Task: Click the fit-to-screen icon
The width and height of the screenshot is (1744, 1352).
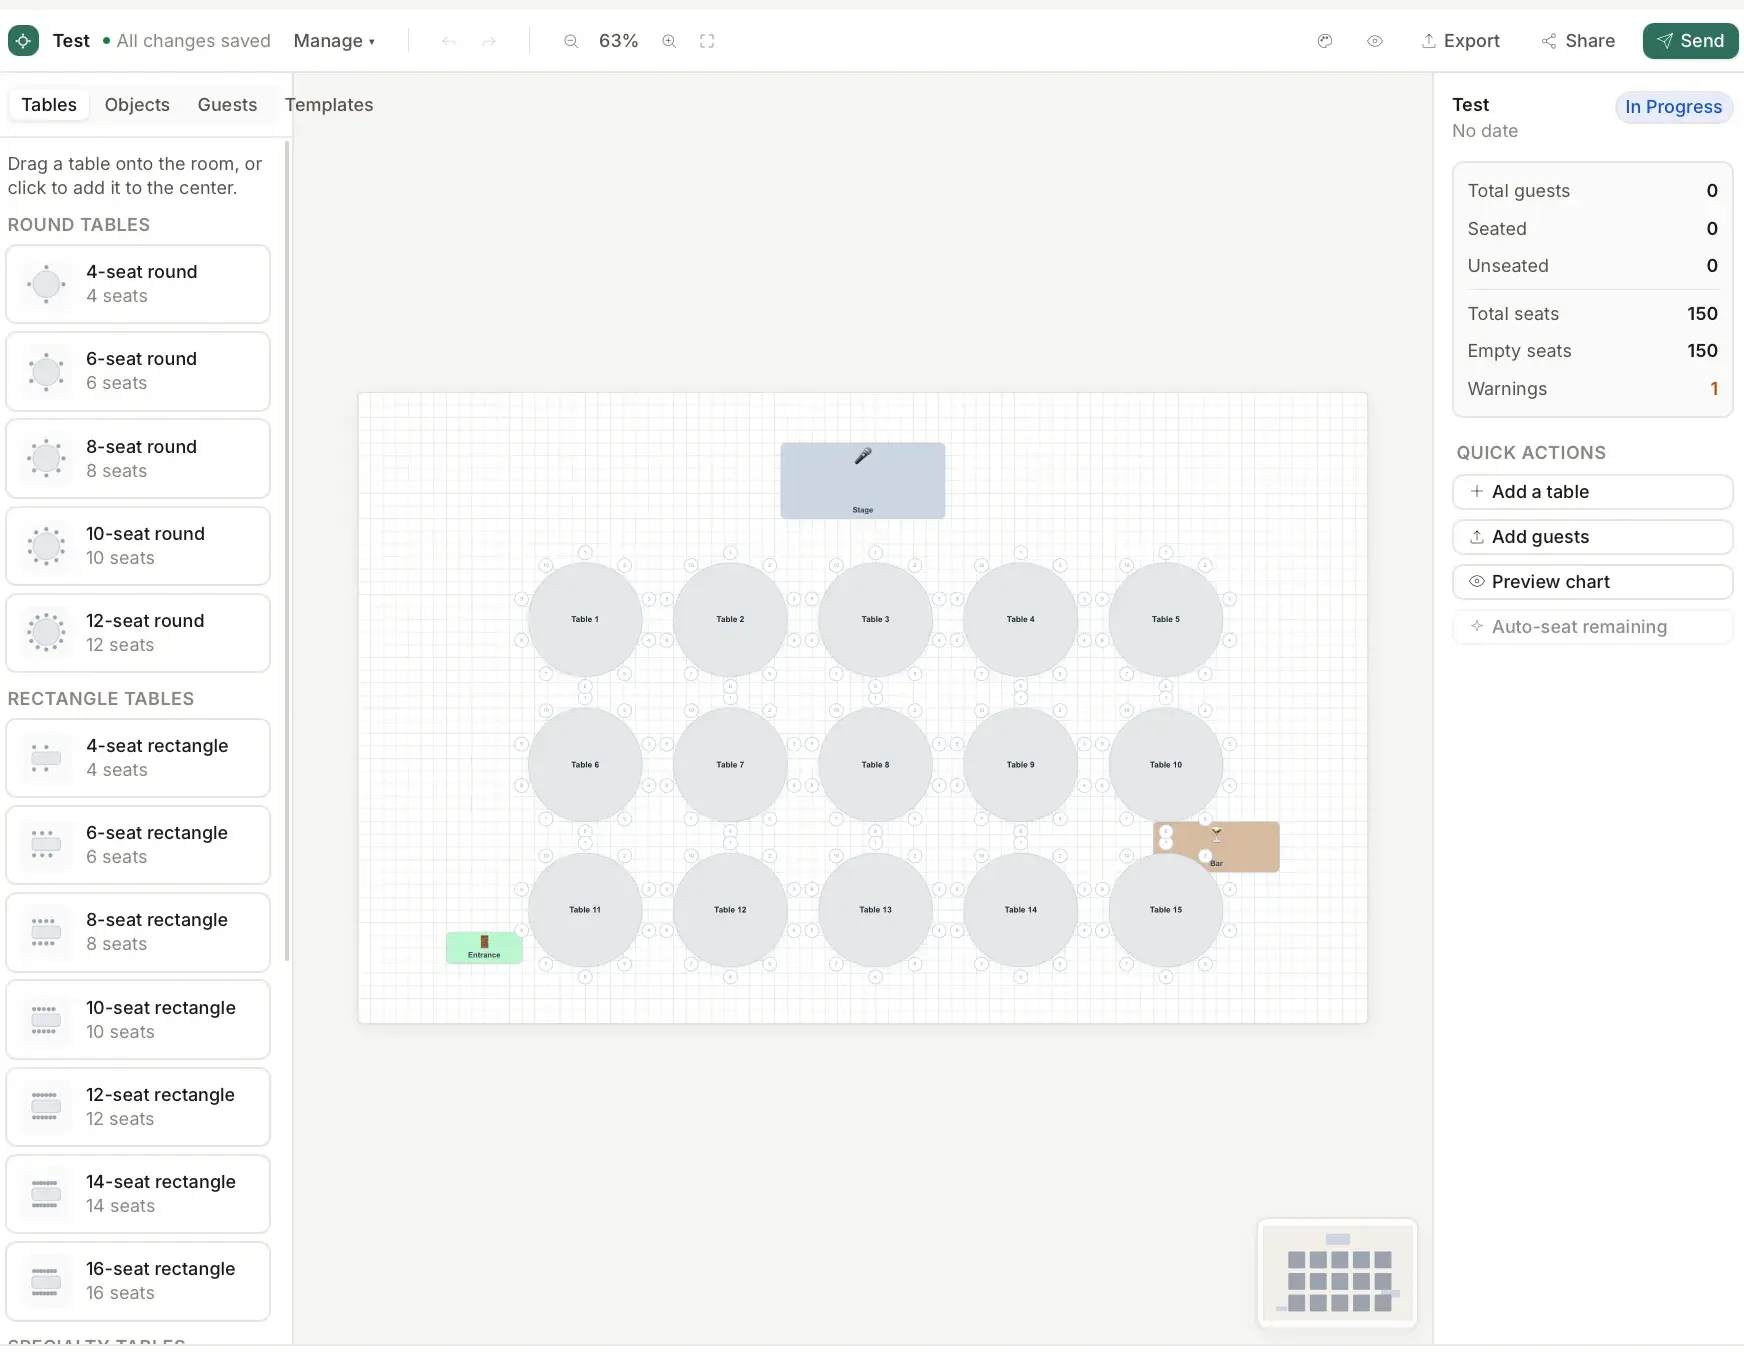Action: [x=707, y=41]
